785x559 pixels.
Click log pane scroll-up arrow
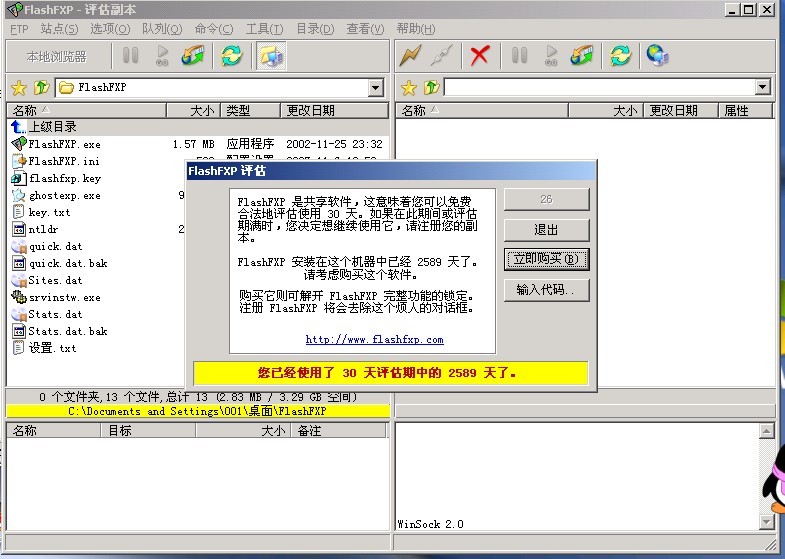pyautogui.click(x=766, y=430)
